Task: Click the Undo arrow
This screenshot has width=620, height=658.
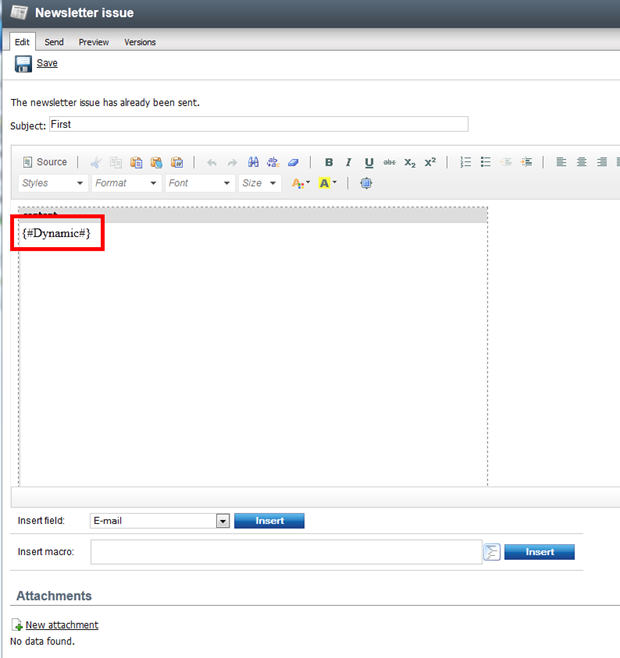Action: (x=212, y=162)
